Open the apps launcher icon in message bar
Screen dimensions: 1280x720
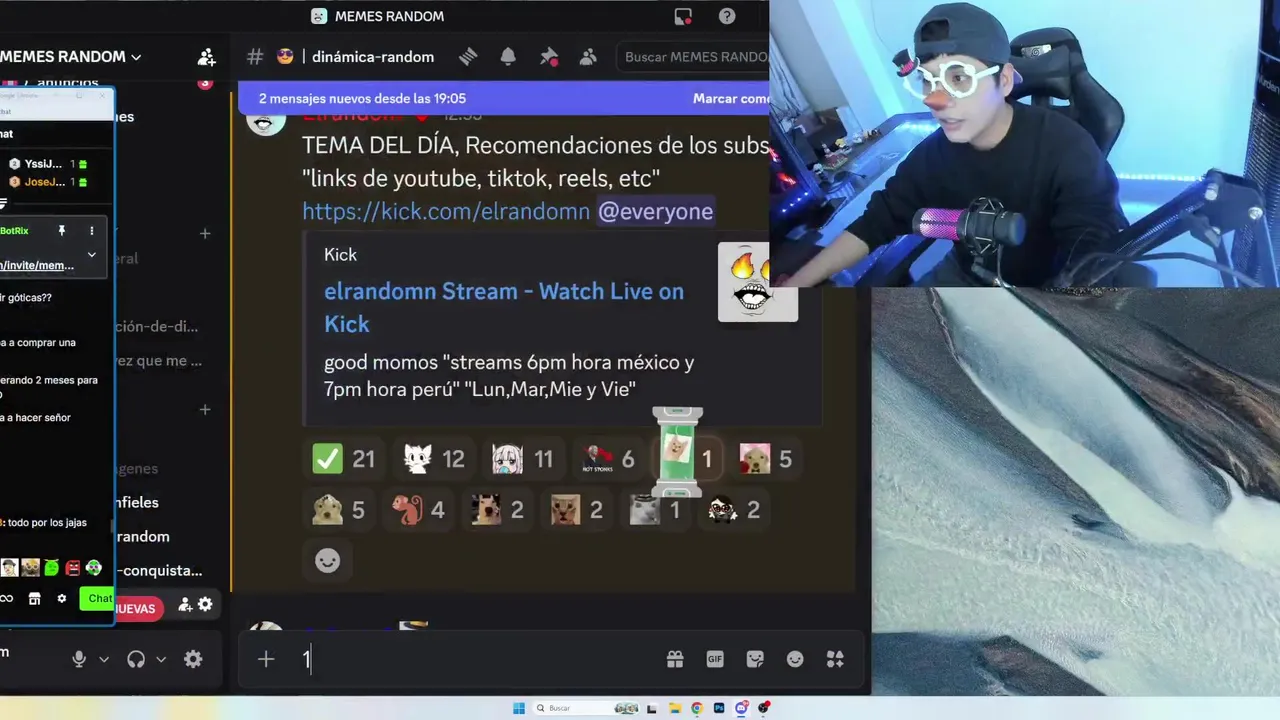tap(835, 659)
